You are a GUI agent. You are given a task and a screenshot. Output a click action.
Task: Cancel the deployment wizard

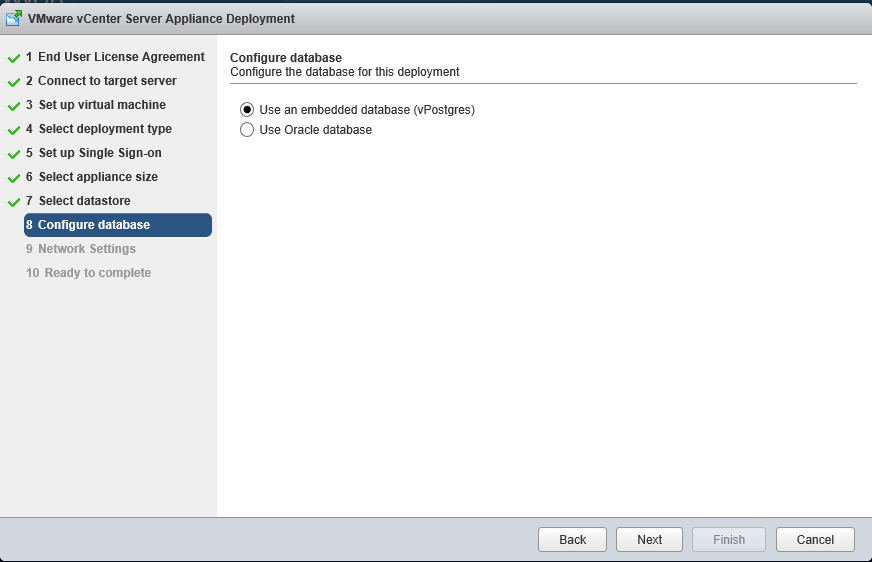pos(815,539)
